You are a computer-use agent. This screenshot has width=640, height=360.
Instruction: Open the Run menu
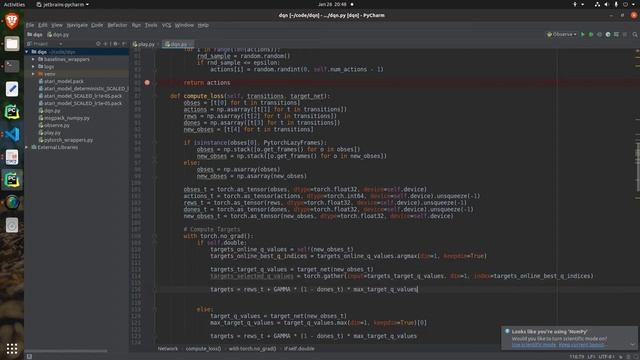coord(136,25)
